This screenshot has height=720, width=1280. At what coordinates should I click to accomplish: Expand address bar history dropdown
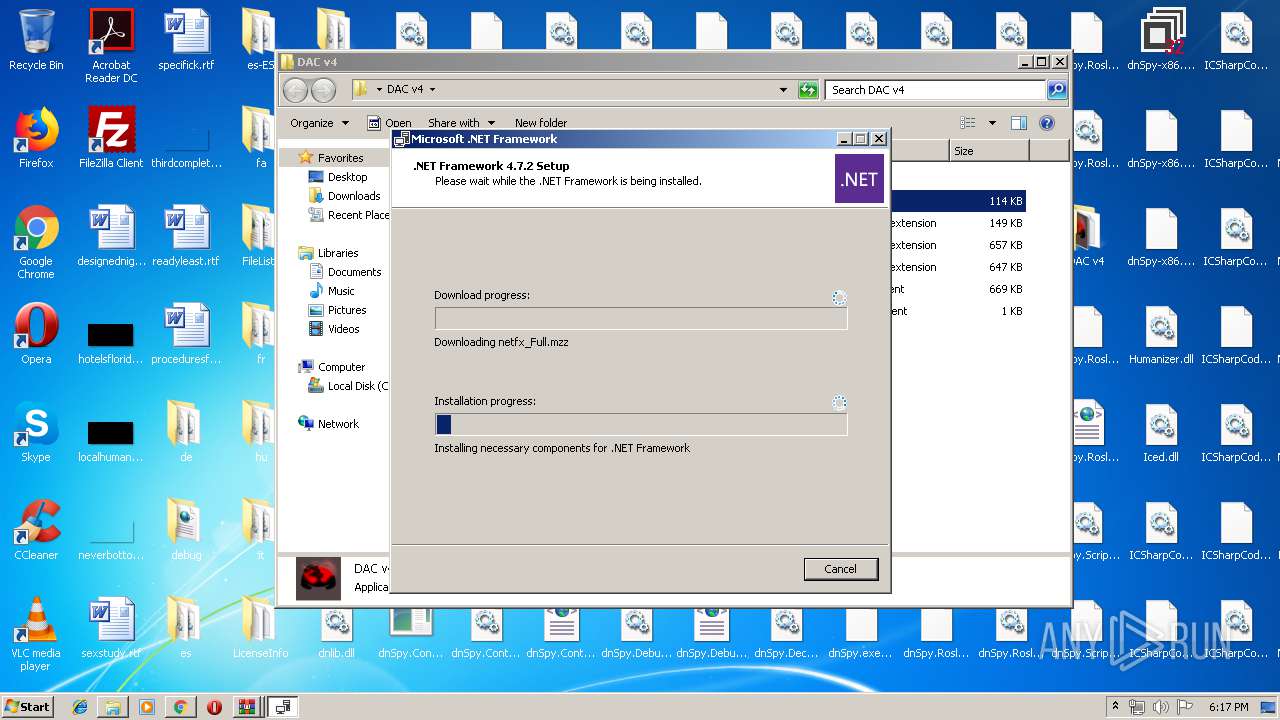(x=783, y=90)
